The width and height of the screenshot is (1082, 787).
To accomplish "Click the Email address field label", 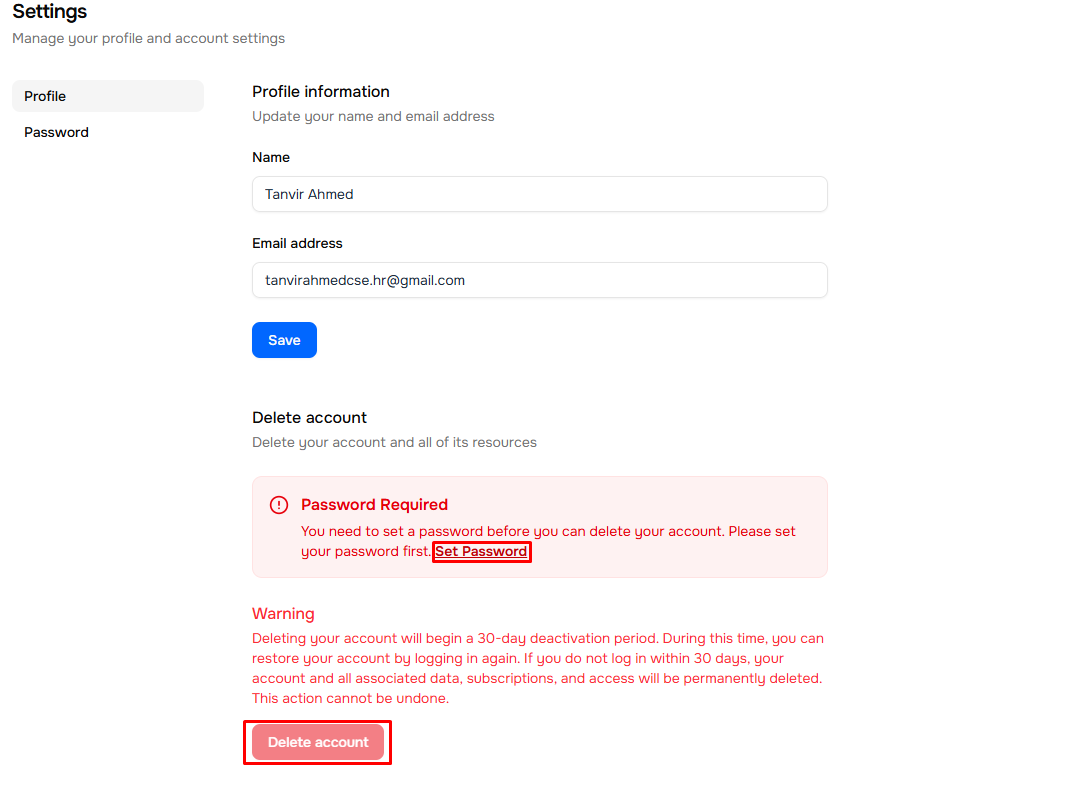I will 297,243.
